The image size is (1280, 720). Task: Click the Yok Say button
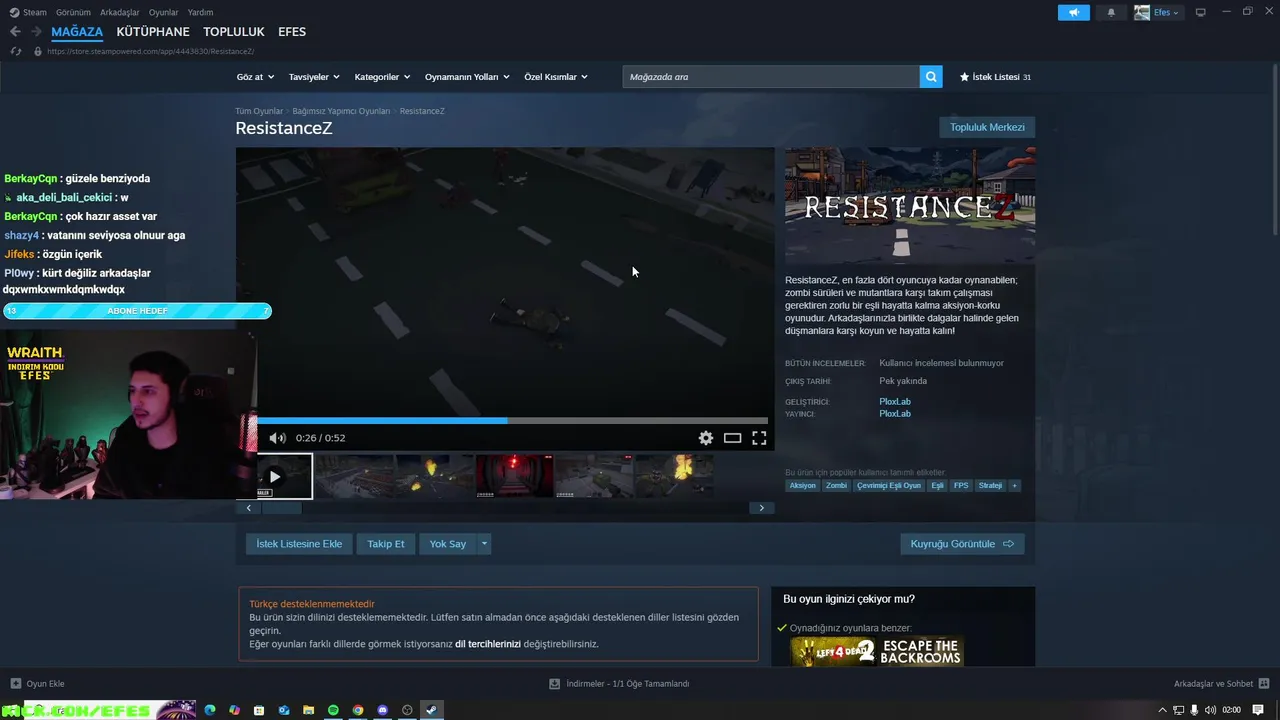click(448, 544)
